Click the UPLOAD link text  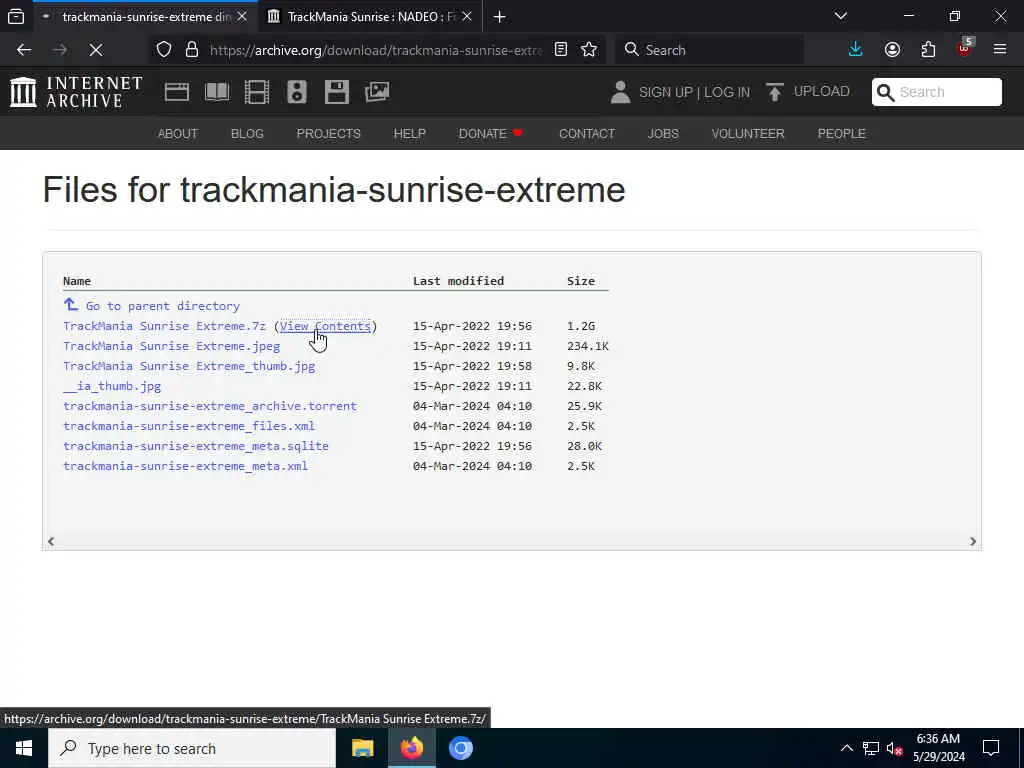tap(822, 91)
